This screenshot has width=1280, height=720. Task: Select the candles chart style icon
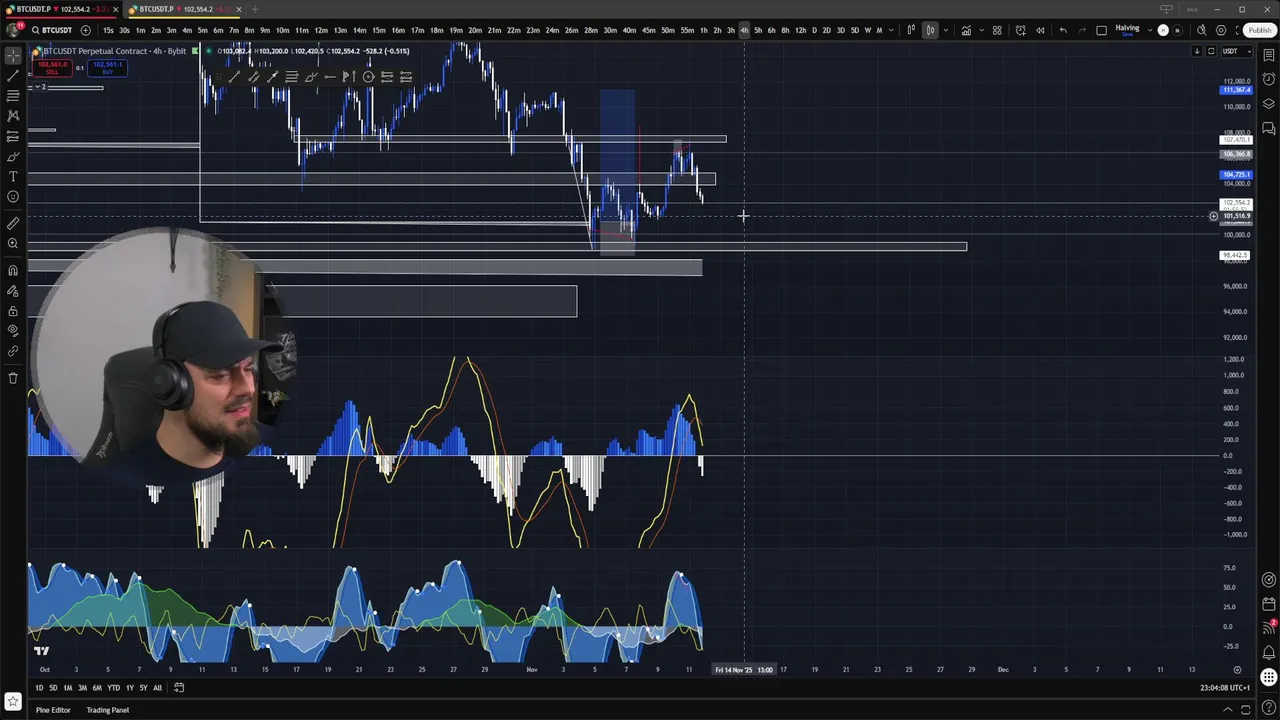coord(930,30)
